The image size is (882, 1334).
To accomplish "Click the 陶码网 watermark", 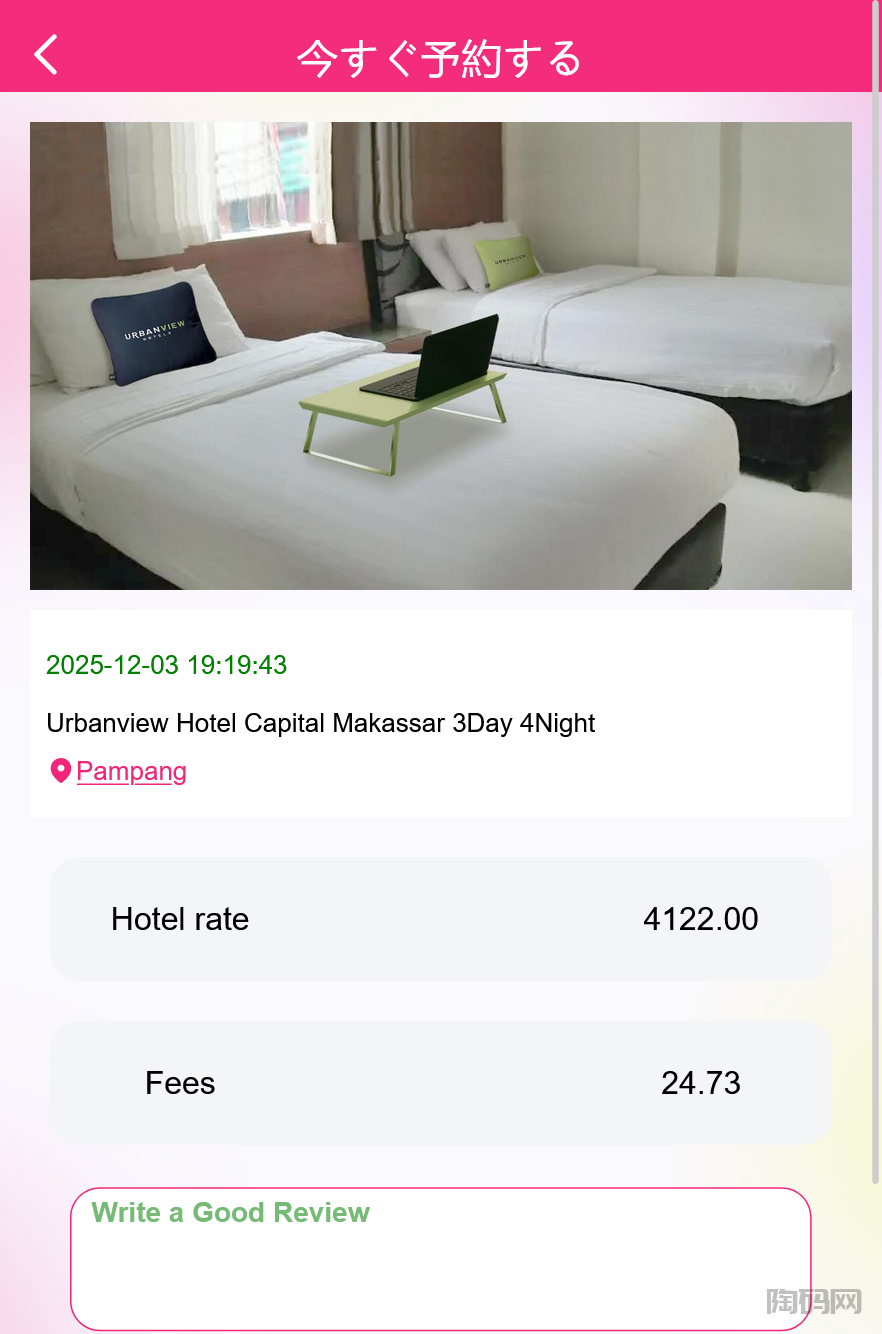I will [x=814, y=1301].
